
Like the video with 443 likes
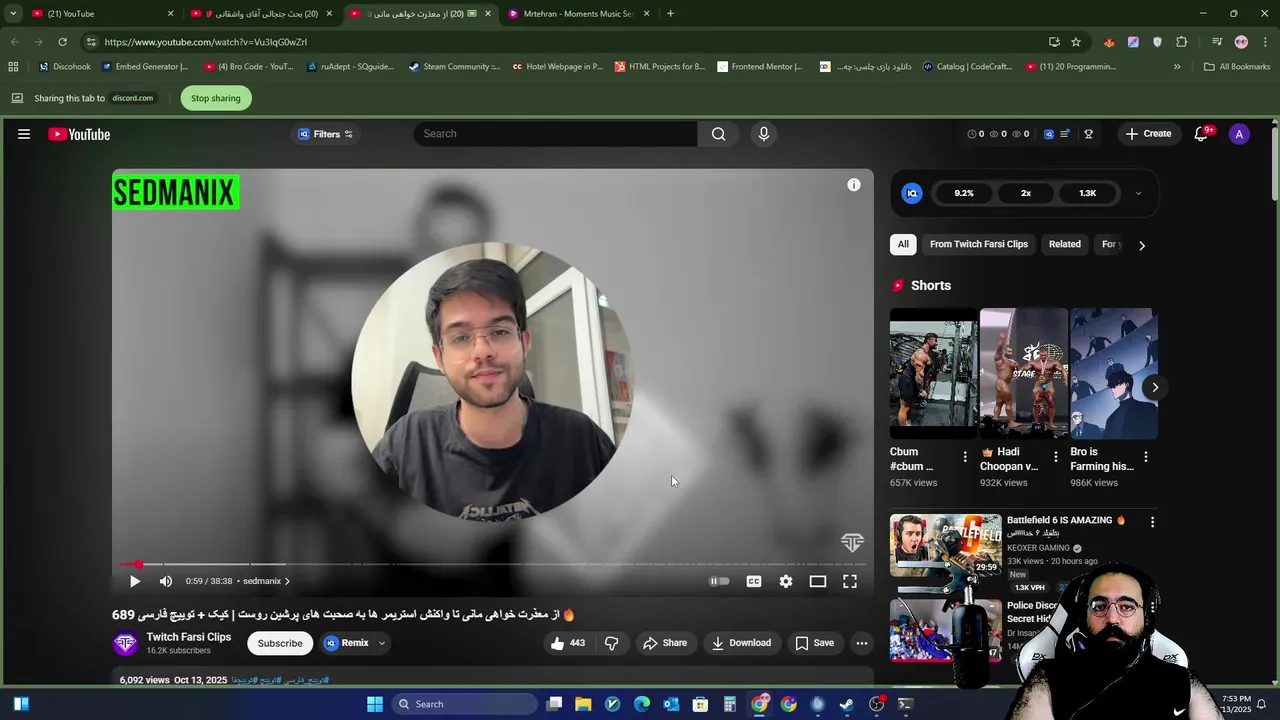coord(567,643)
